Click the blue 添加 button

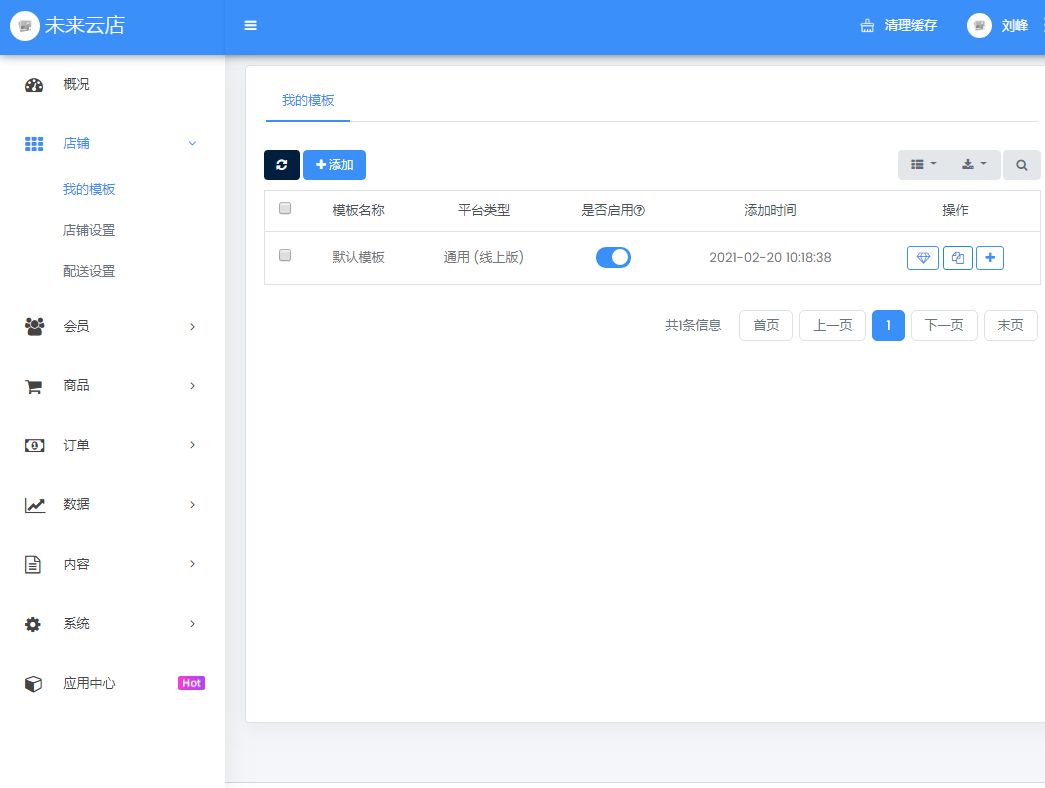click(x=334, y=165)
